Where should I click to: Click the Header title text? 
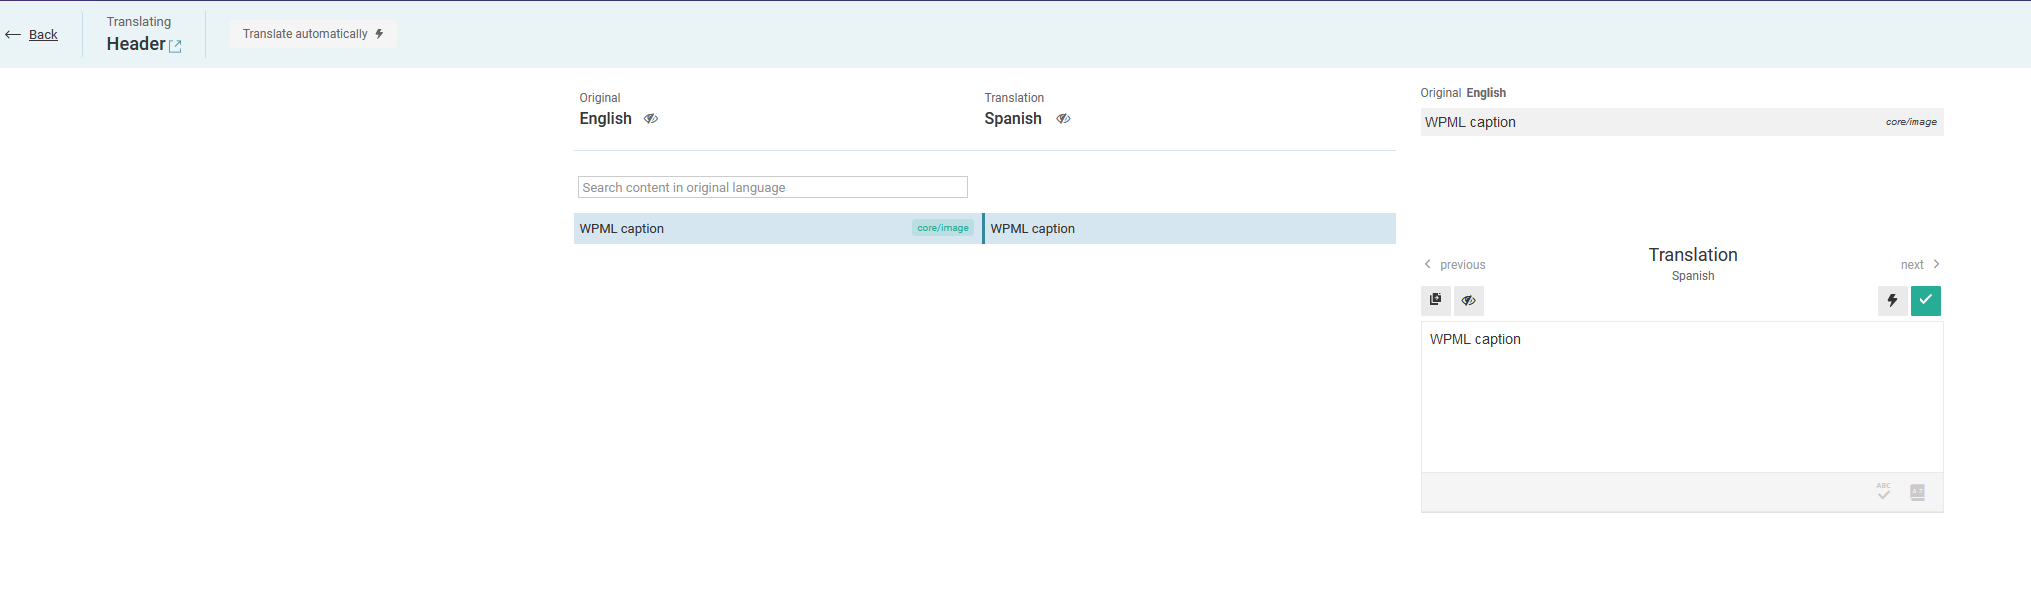click(x=136, y=44)
